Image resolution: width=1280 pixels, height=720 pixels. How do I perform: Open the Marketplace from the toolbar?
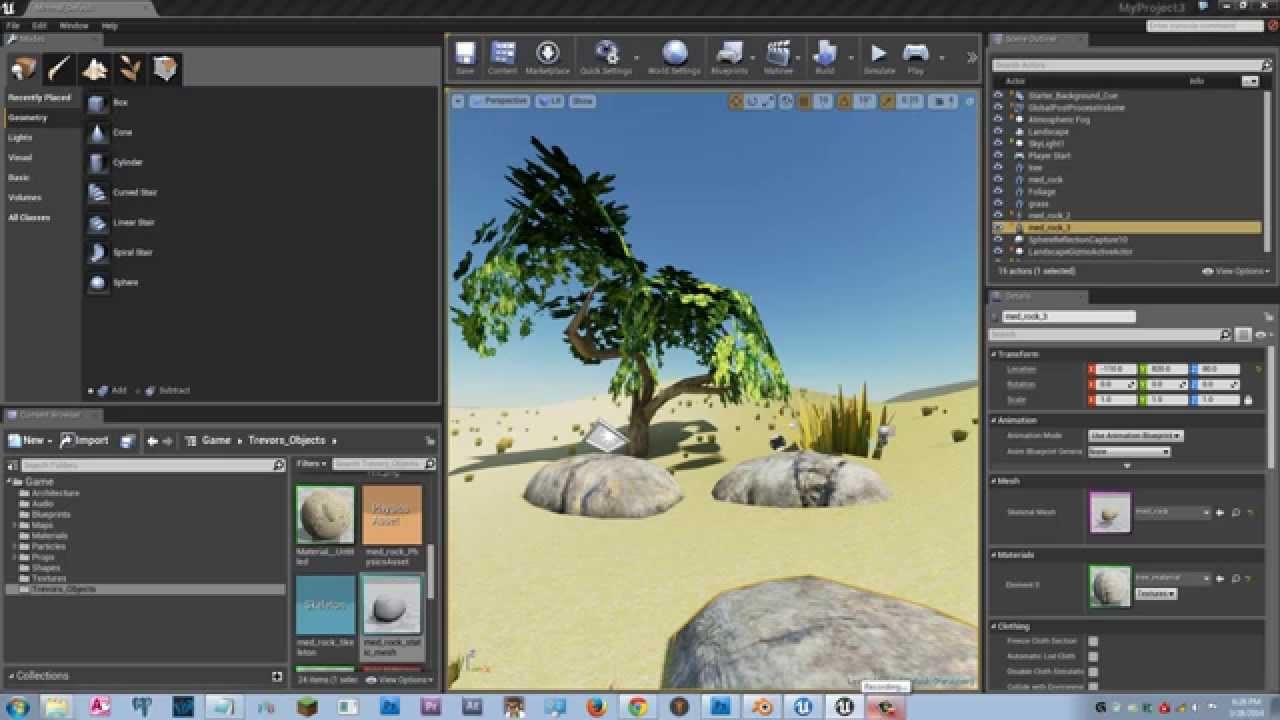click(x=546, y=55)
